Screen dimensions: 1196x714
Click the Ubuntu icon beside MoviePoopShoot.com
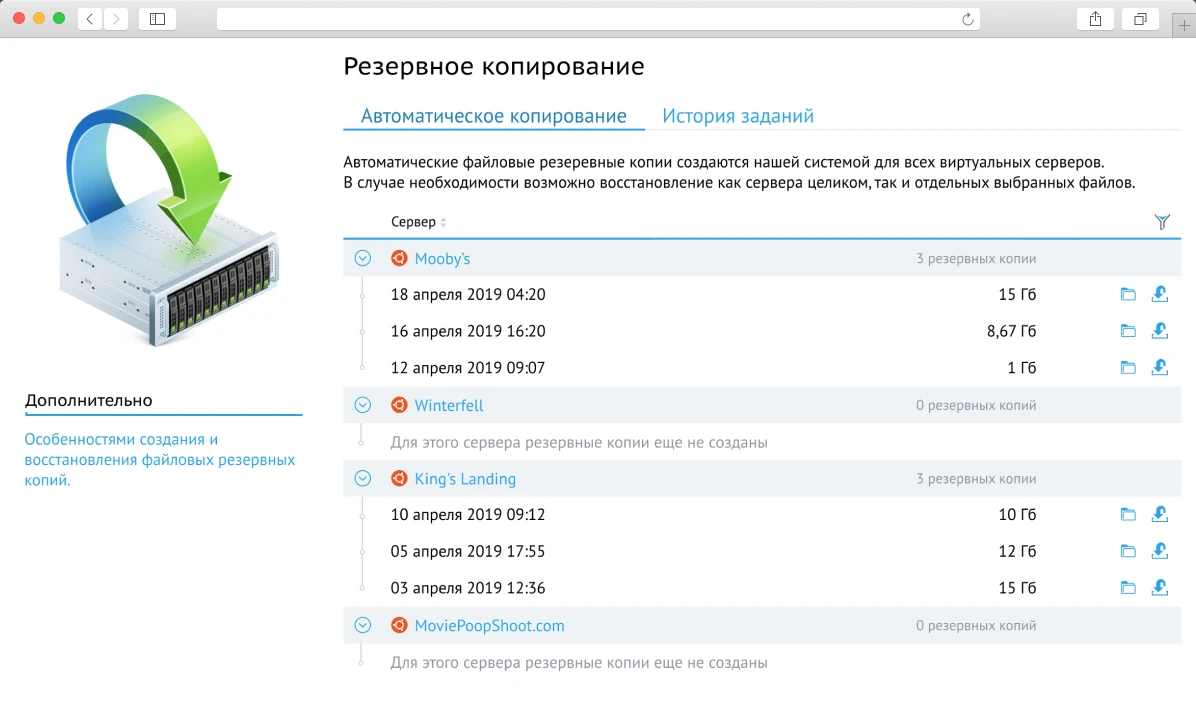(x=399, y=624)
